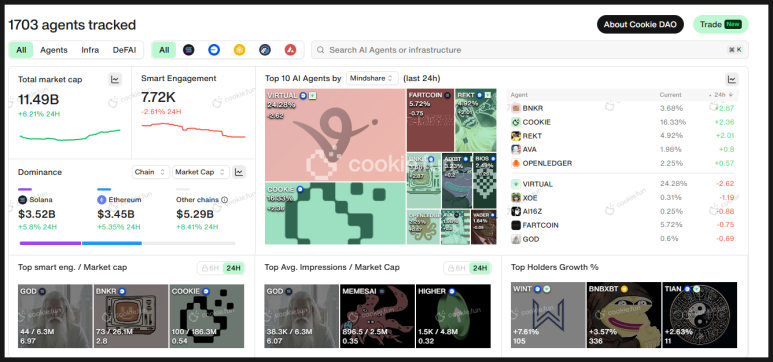Switch Top smart eng. panel to 6H
This screenshot has width=773, height=362.
210,268
